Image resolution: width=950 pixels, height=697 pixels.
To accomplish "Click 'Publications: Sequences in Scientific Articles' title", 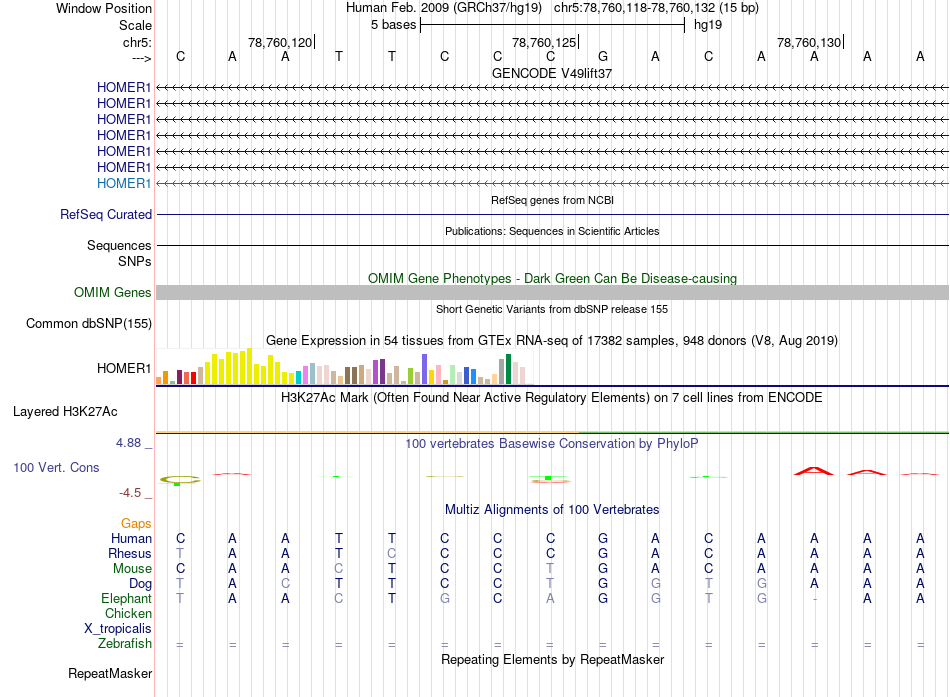I will [552, 231].
